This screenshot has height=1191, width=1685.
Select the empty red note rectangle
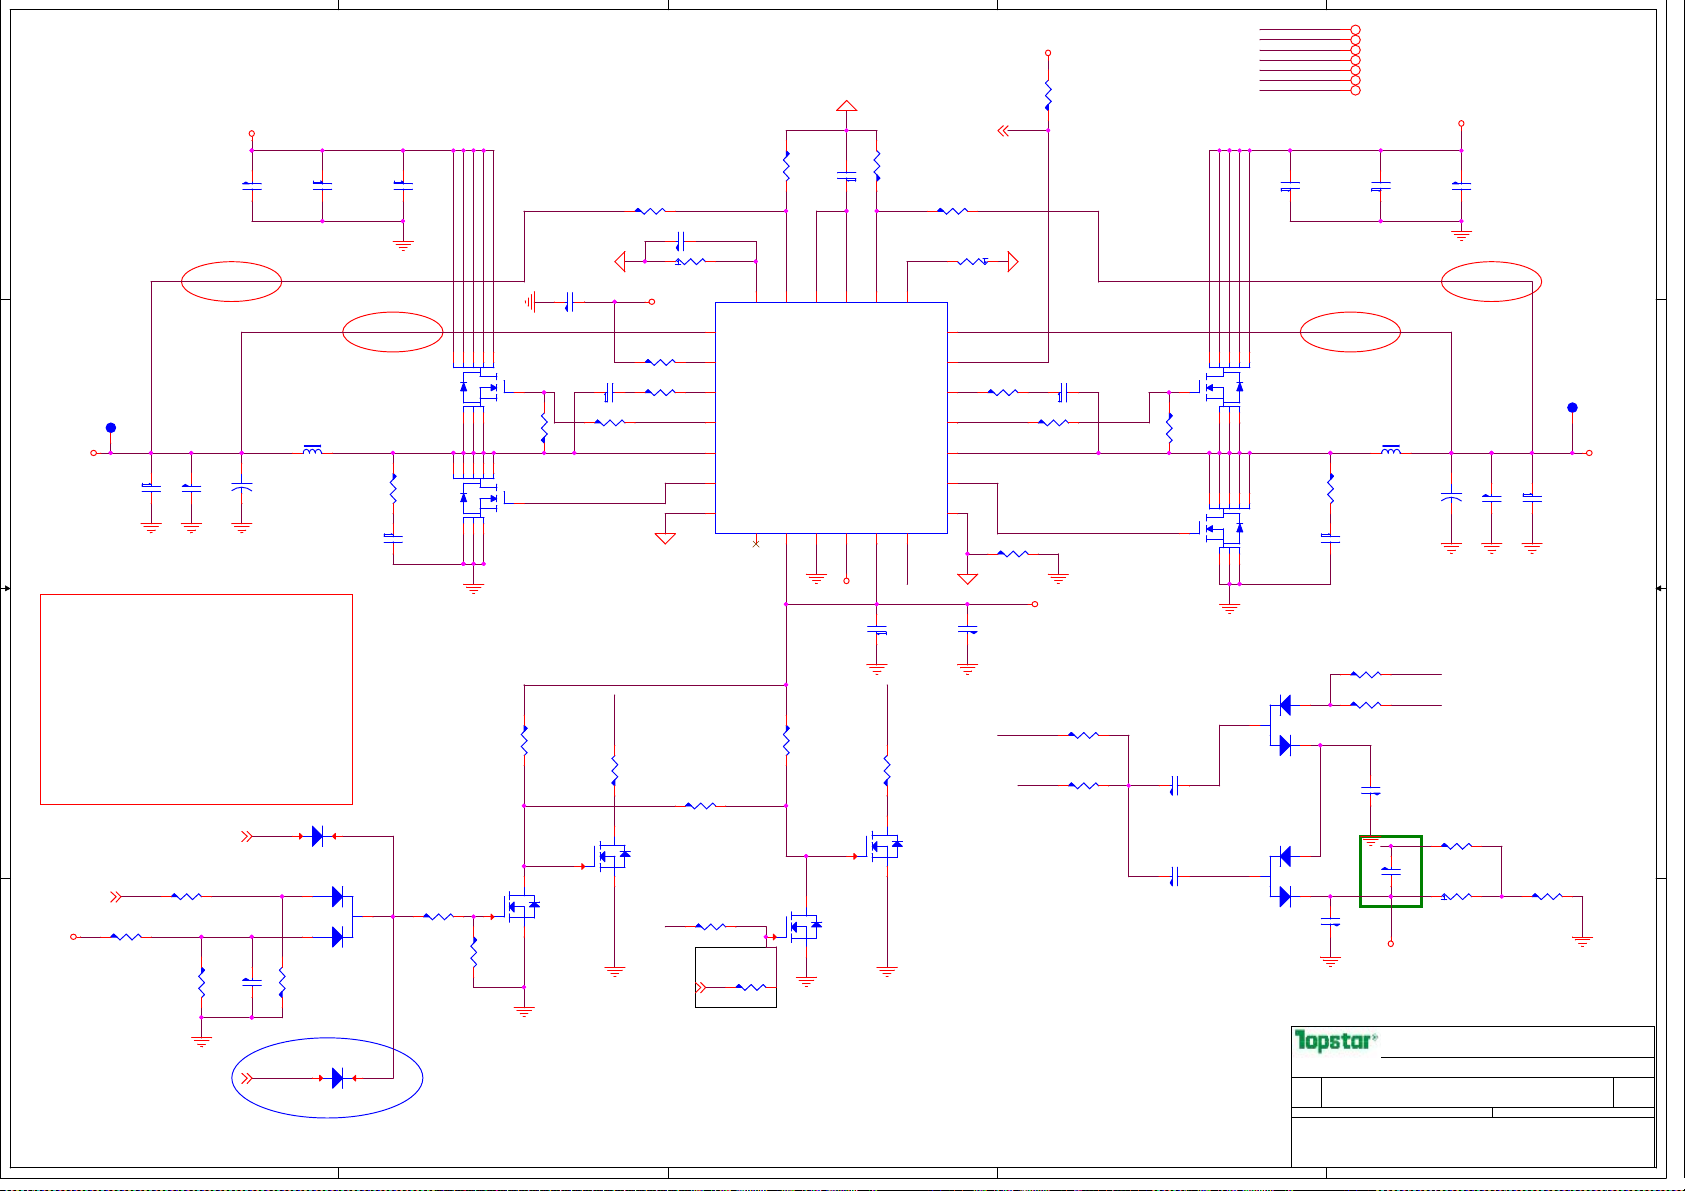point(196,699)
